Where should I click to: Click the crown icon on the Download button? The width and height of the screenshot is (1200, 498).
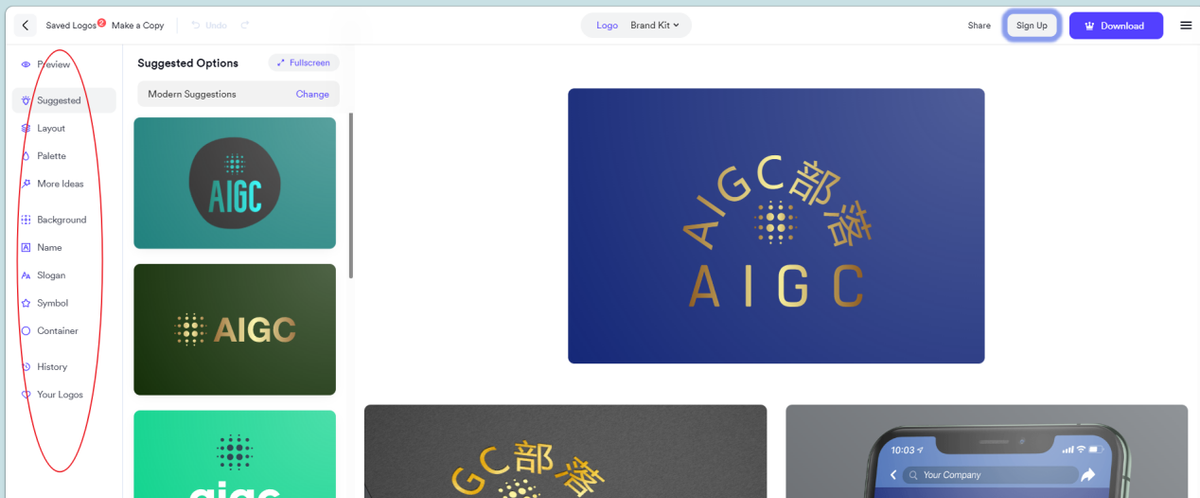(x=1089, y=26)
